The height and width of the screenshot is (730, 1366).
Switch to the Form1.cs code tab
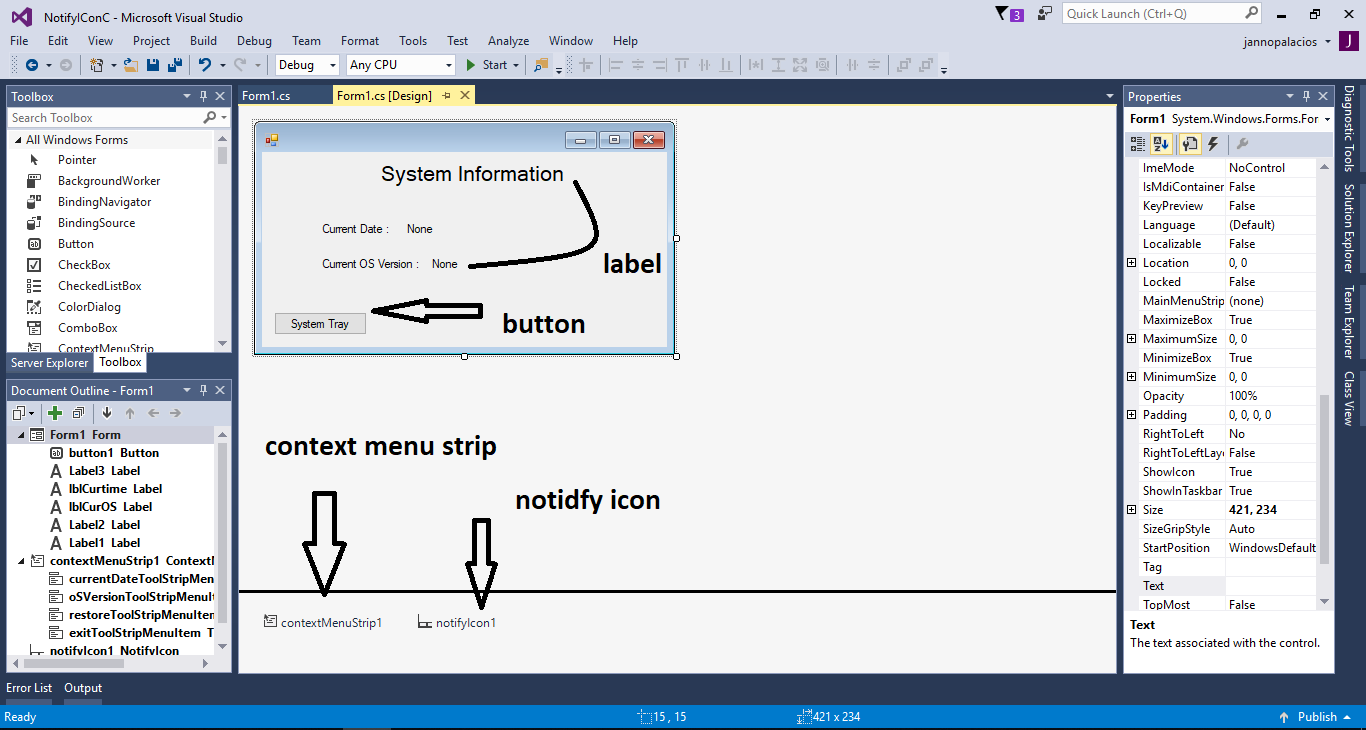[x=266, y=96]
